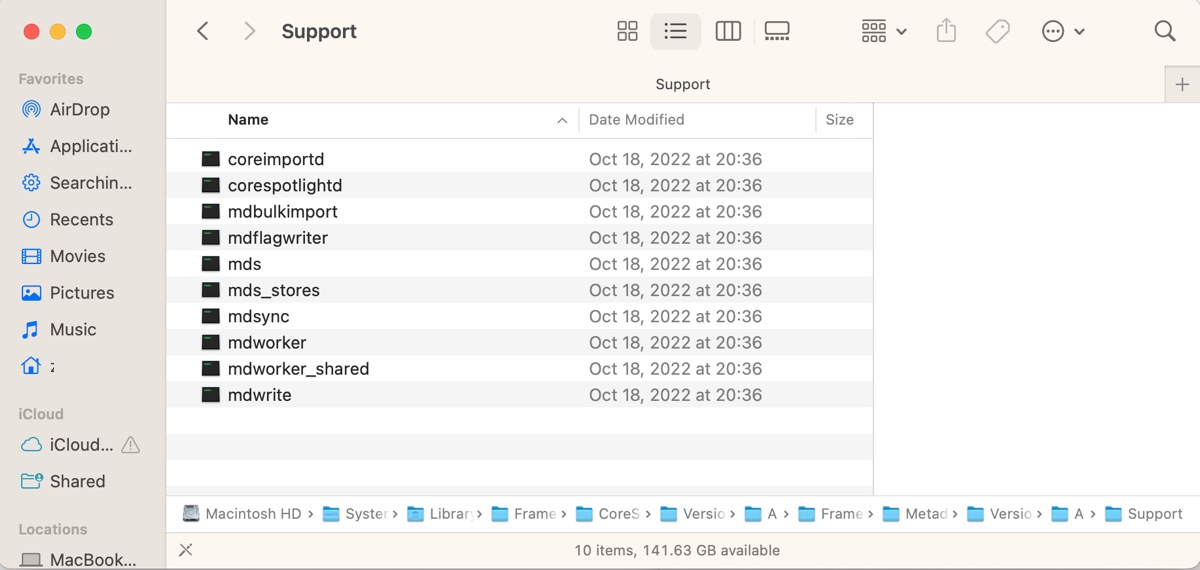Click the Metad folder in path bar

pos(916,514)
